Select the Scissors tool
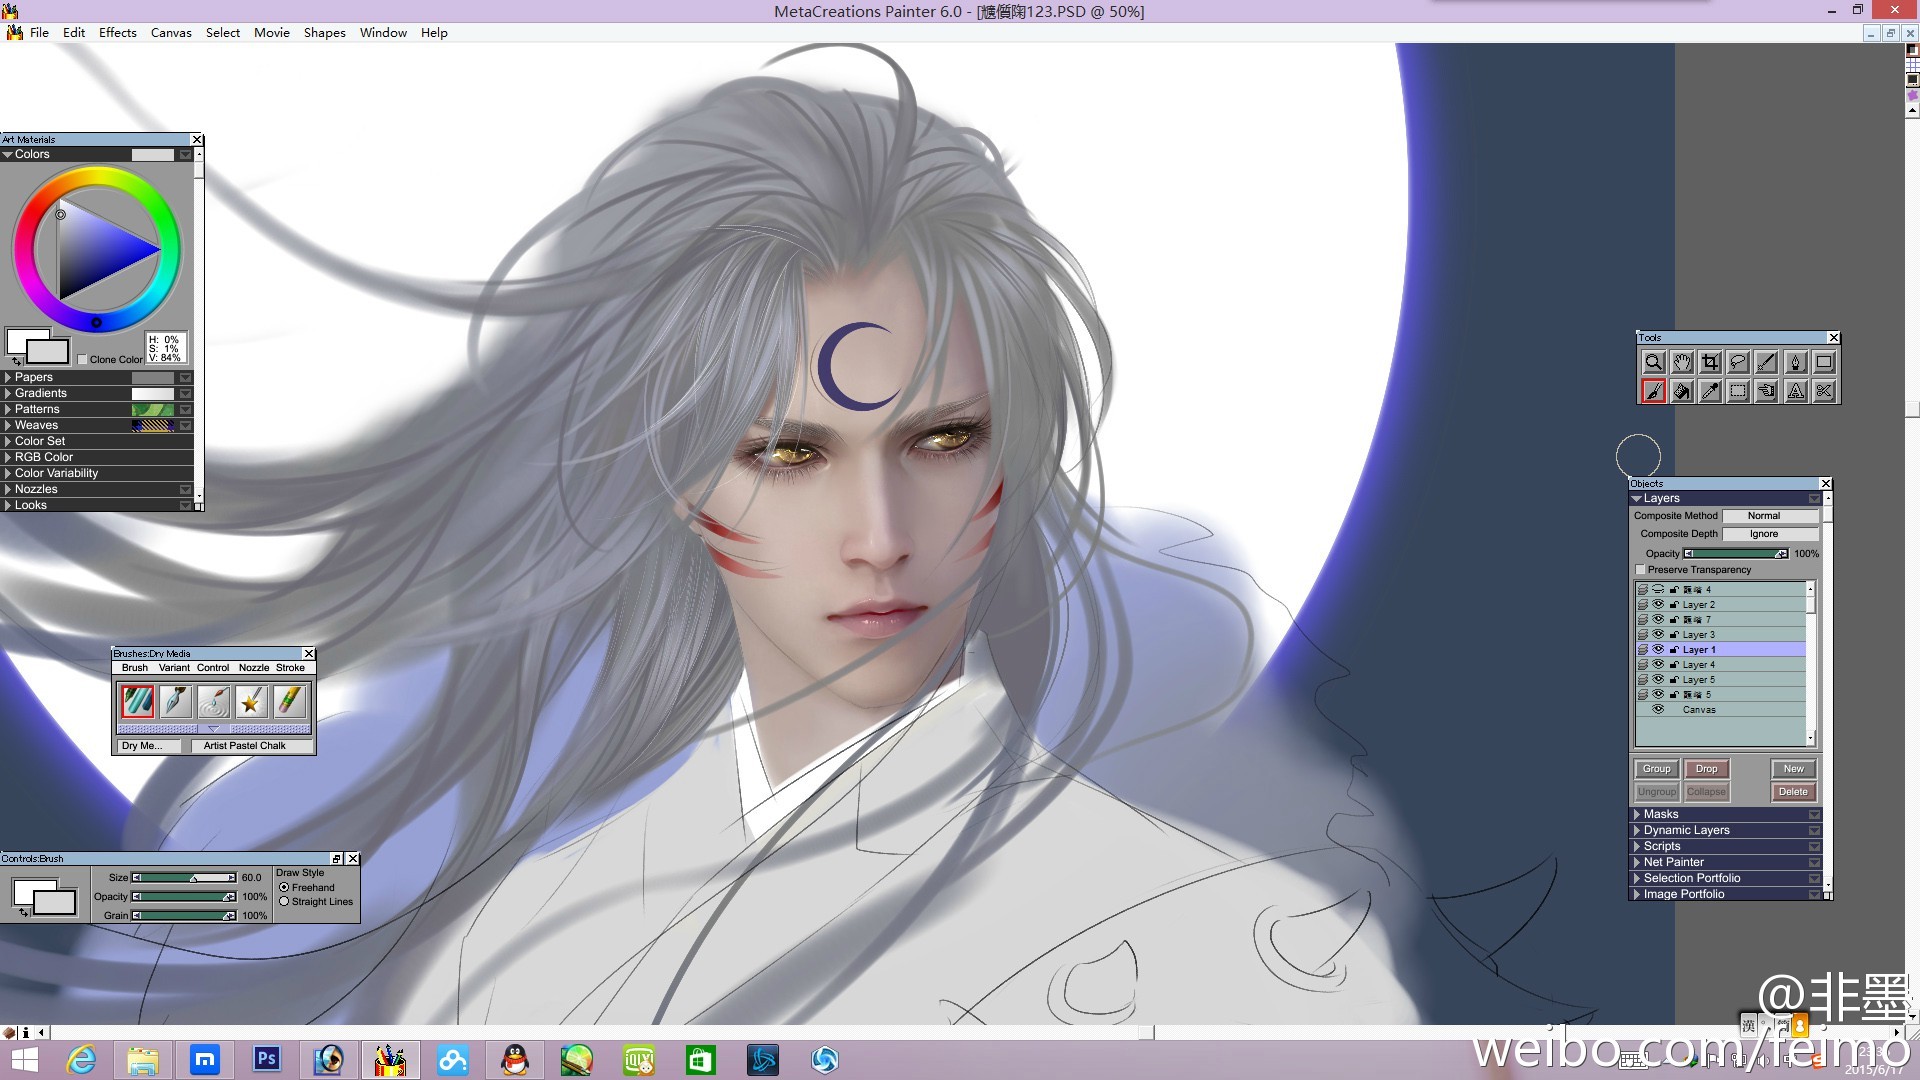The image size is (1920, 1080). tap(1824, 391)
